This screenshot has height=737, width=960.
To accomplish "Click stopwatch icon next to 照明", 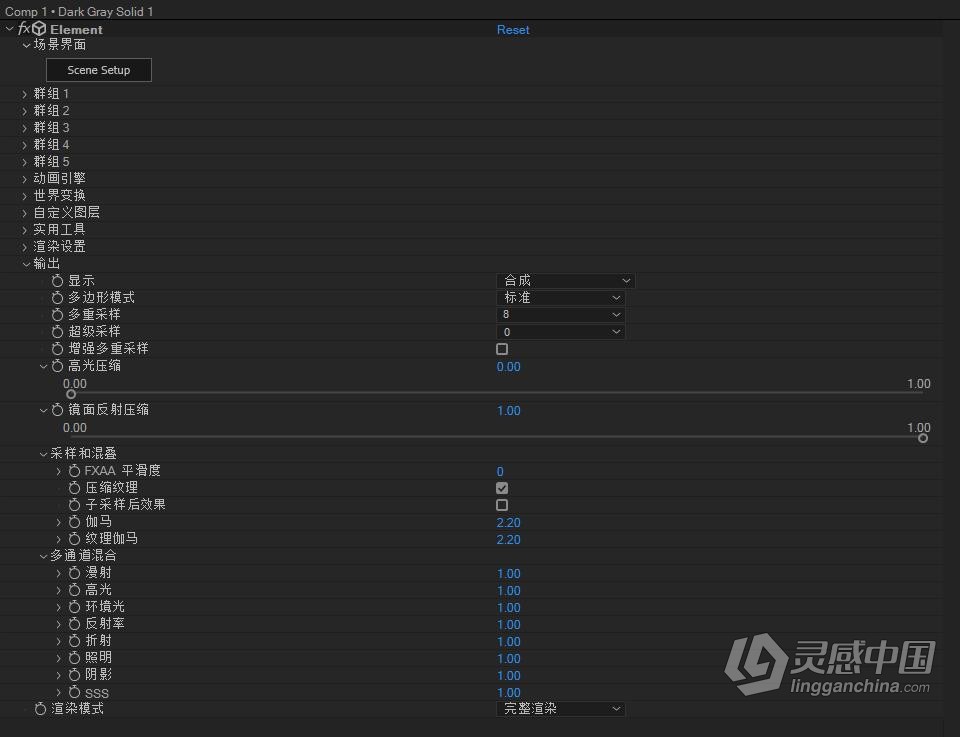I will pos(75,657).
